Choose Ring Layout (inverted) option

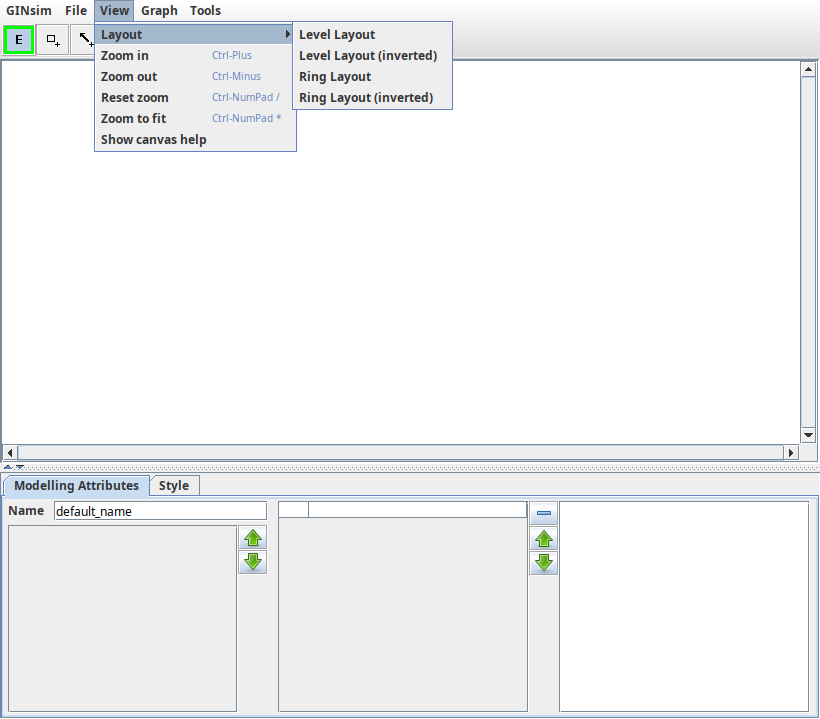(x=366, y=98)
